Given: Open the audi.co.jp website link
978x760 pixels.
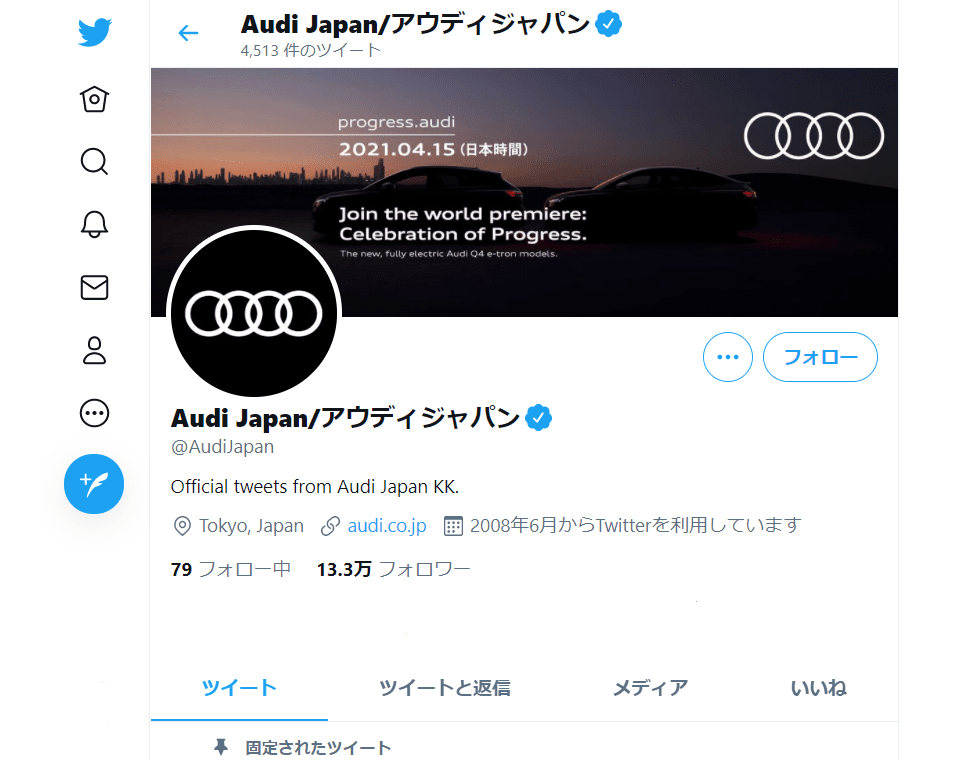Looking at the screenshot, I should coord(387,525).
